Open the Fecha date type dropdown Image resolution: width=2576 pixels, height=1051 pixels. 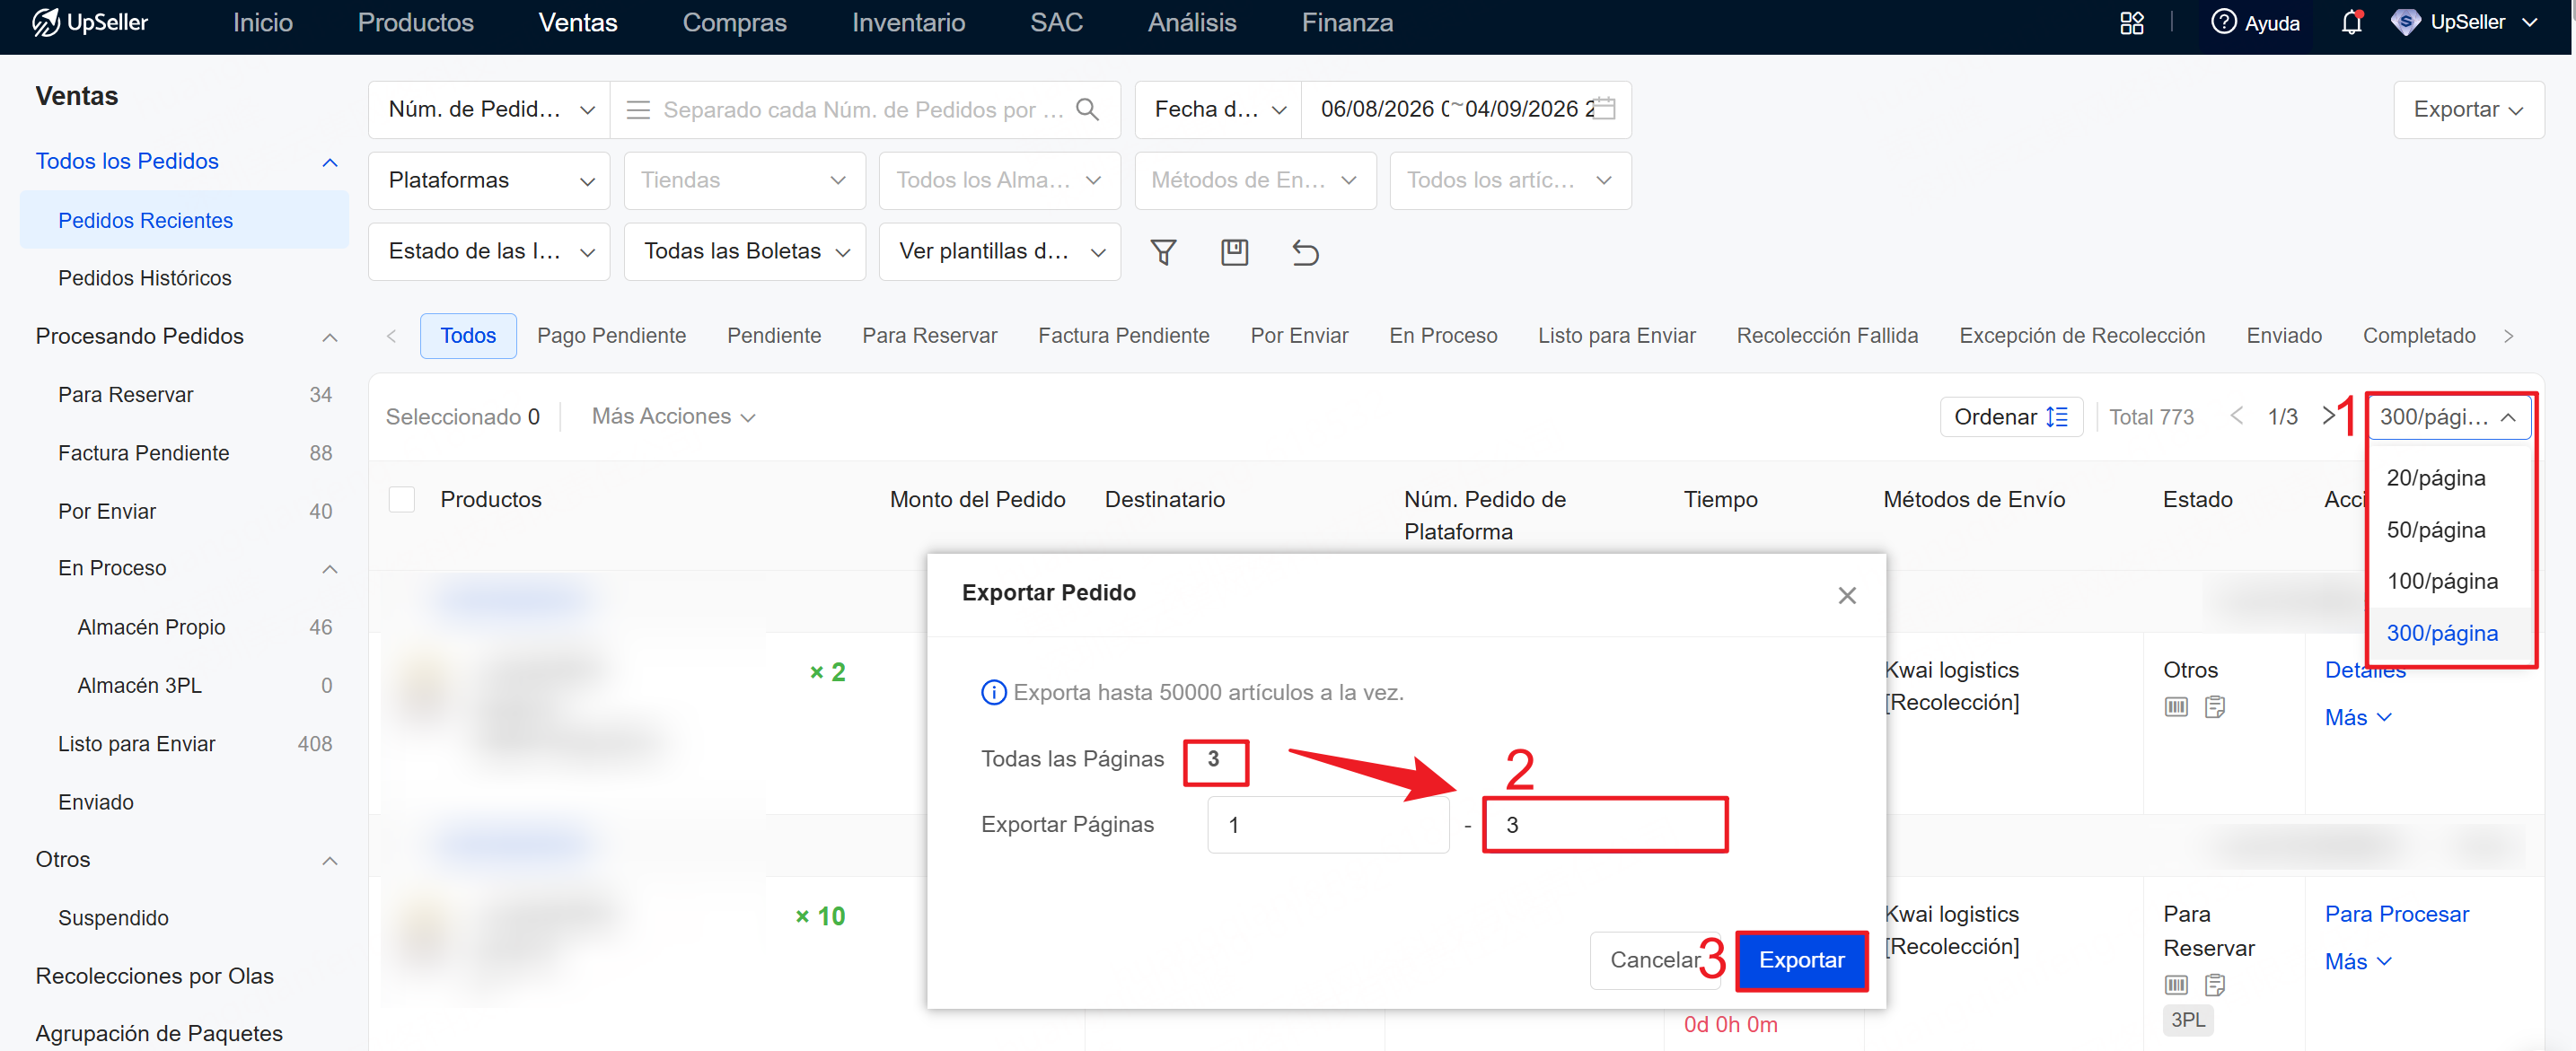click(x=1219, y=109)
